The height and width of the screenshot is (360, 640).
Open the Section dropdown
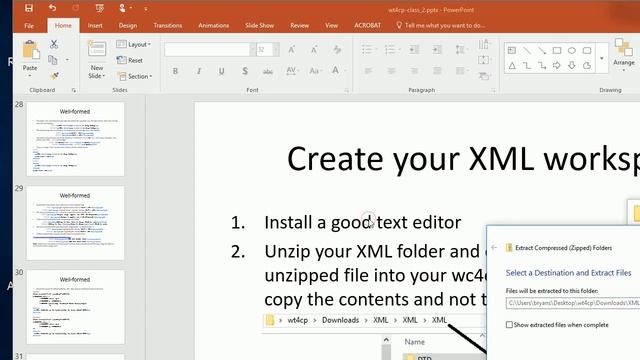coord(135,76)
